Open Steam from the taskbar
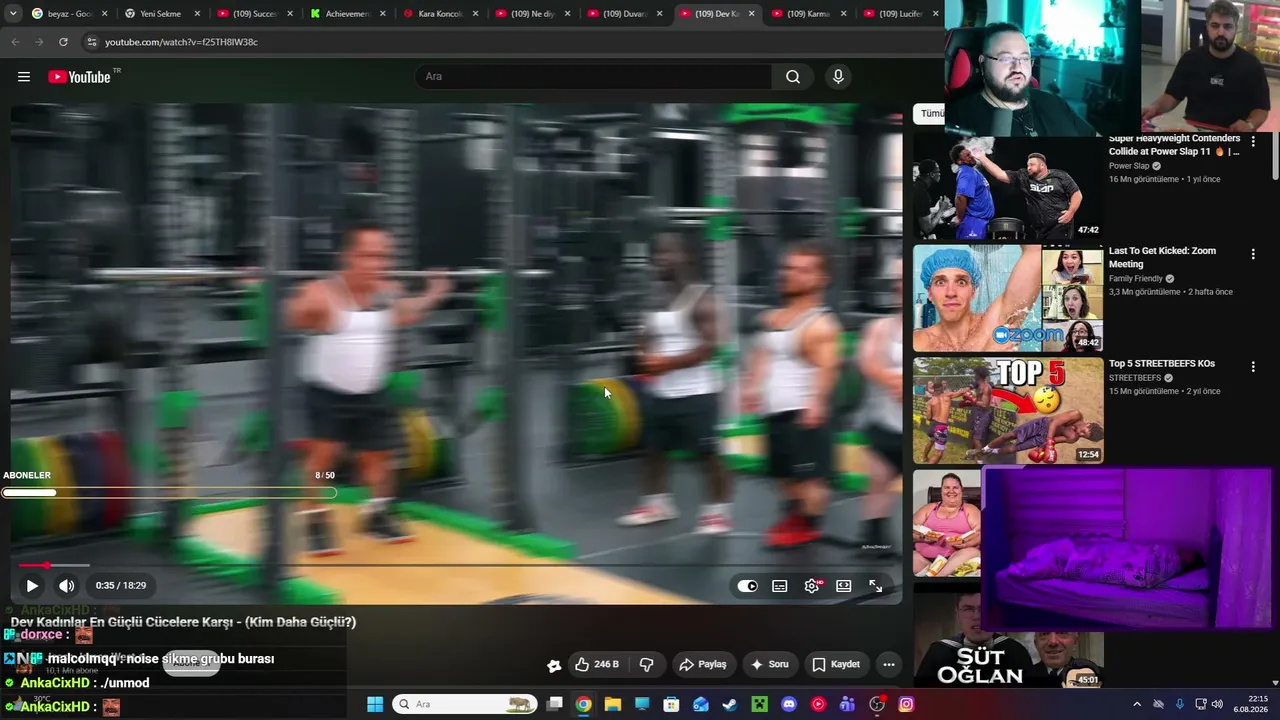This screenshot has height=720, width=1280. pos(730,704)
